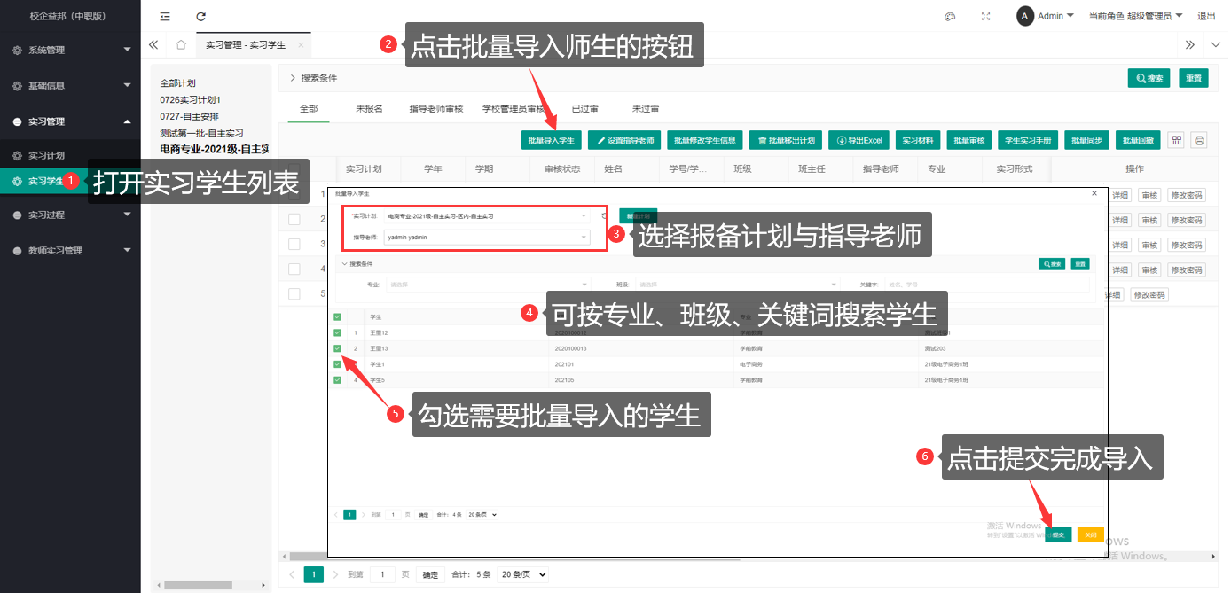The image size is (1232, 594).
Task: Click the refresh icon in top bar
Action: 201,16
